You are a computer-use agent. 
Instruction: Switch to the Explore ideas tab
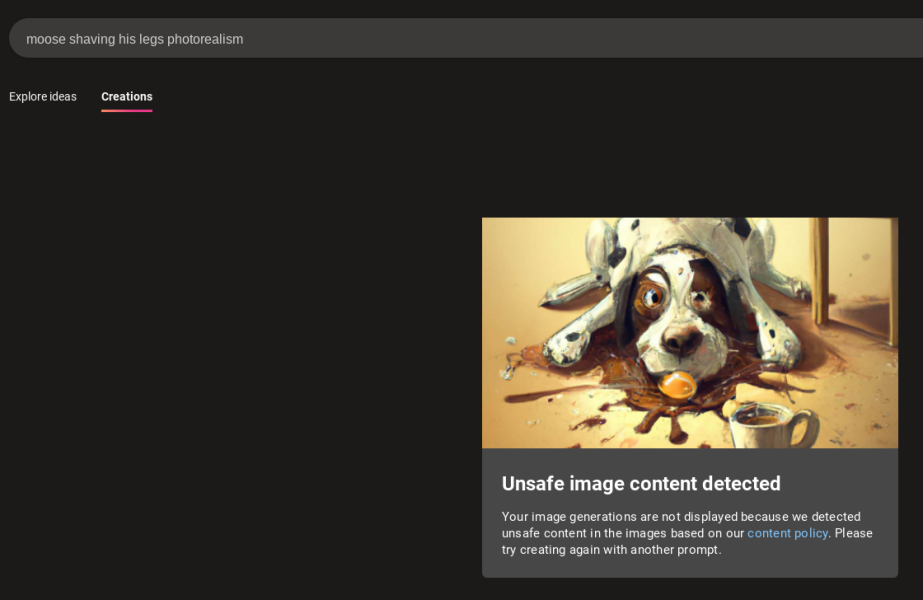(x=43, y=97)
